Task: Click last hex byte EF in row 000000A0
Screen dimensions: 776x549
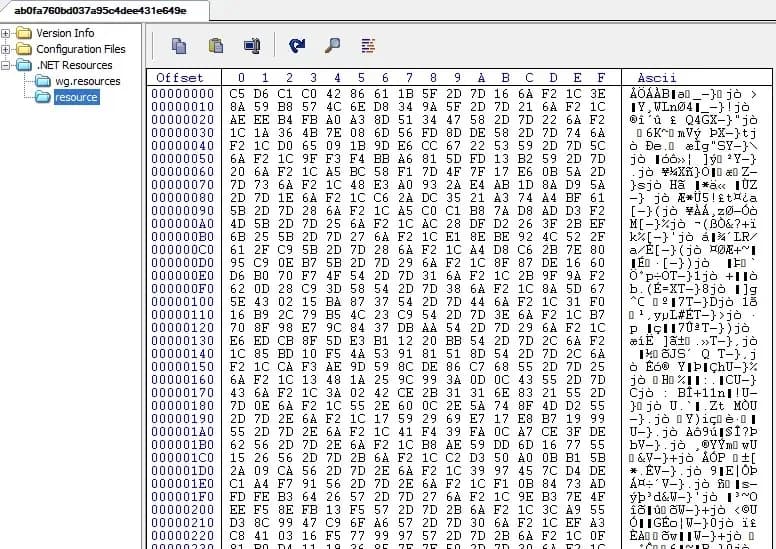Action: coord(597,224)
